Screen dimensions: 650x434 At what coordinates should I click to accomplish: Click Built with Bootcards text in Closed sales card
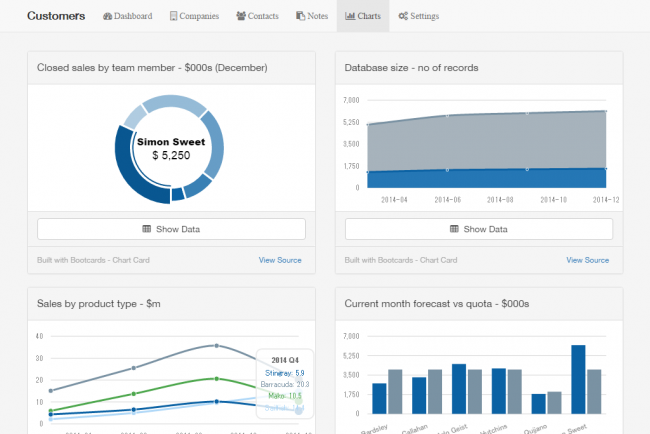pyautogui.click(x=93, y=260)
